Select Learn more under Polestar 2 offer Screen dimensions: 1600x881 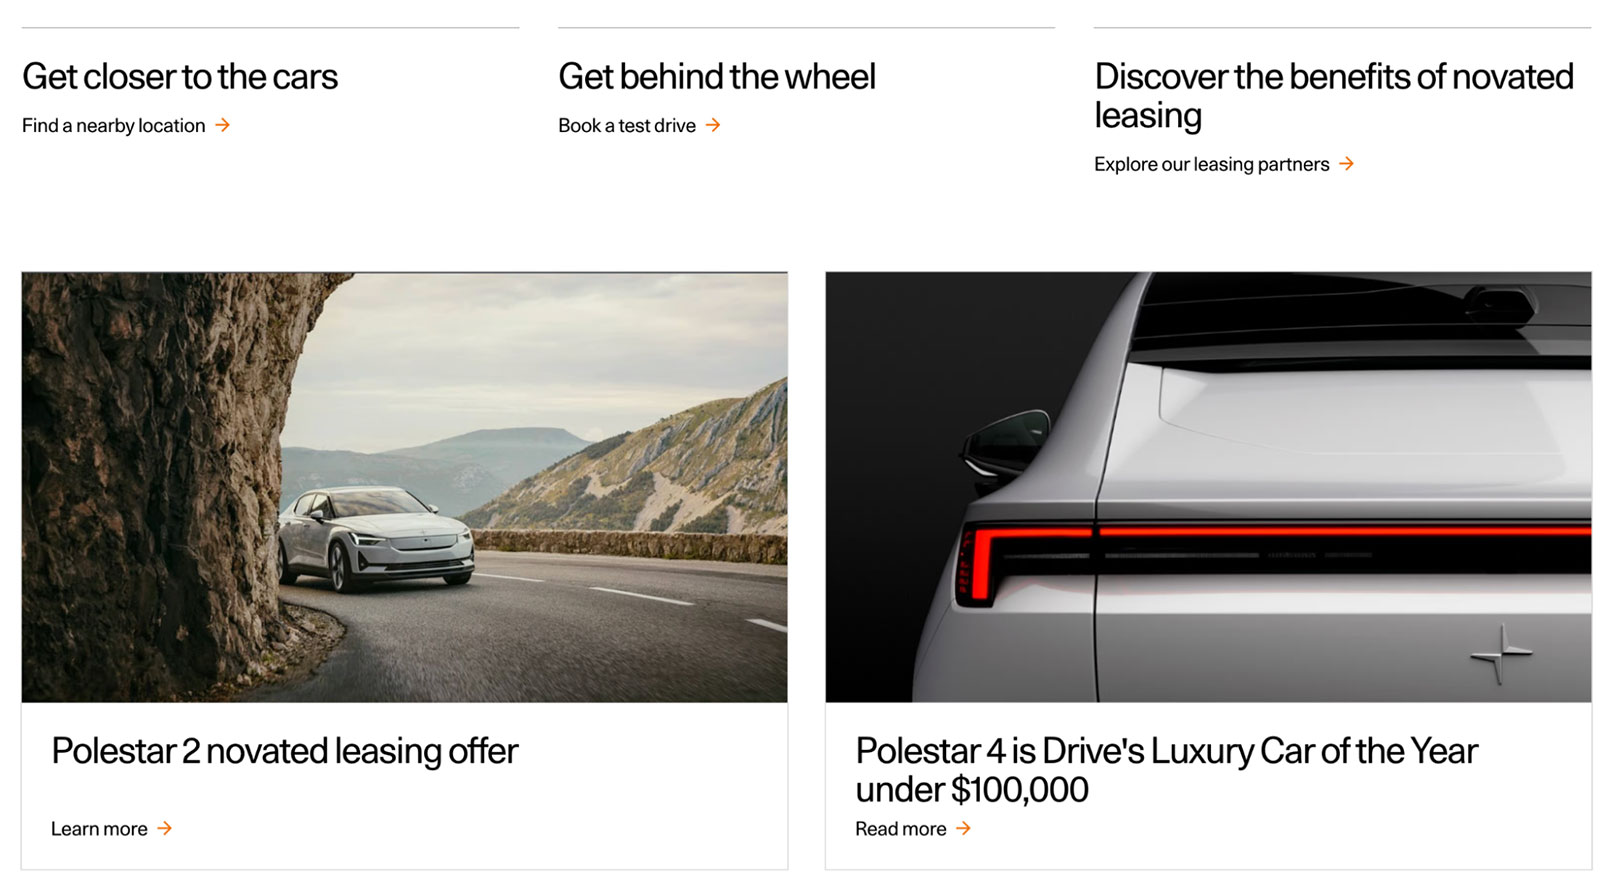[x=99, y=829]
